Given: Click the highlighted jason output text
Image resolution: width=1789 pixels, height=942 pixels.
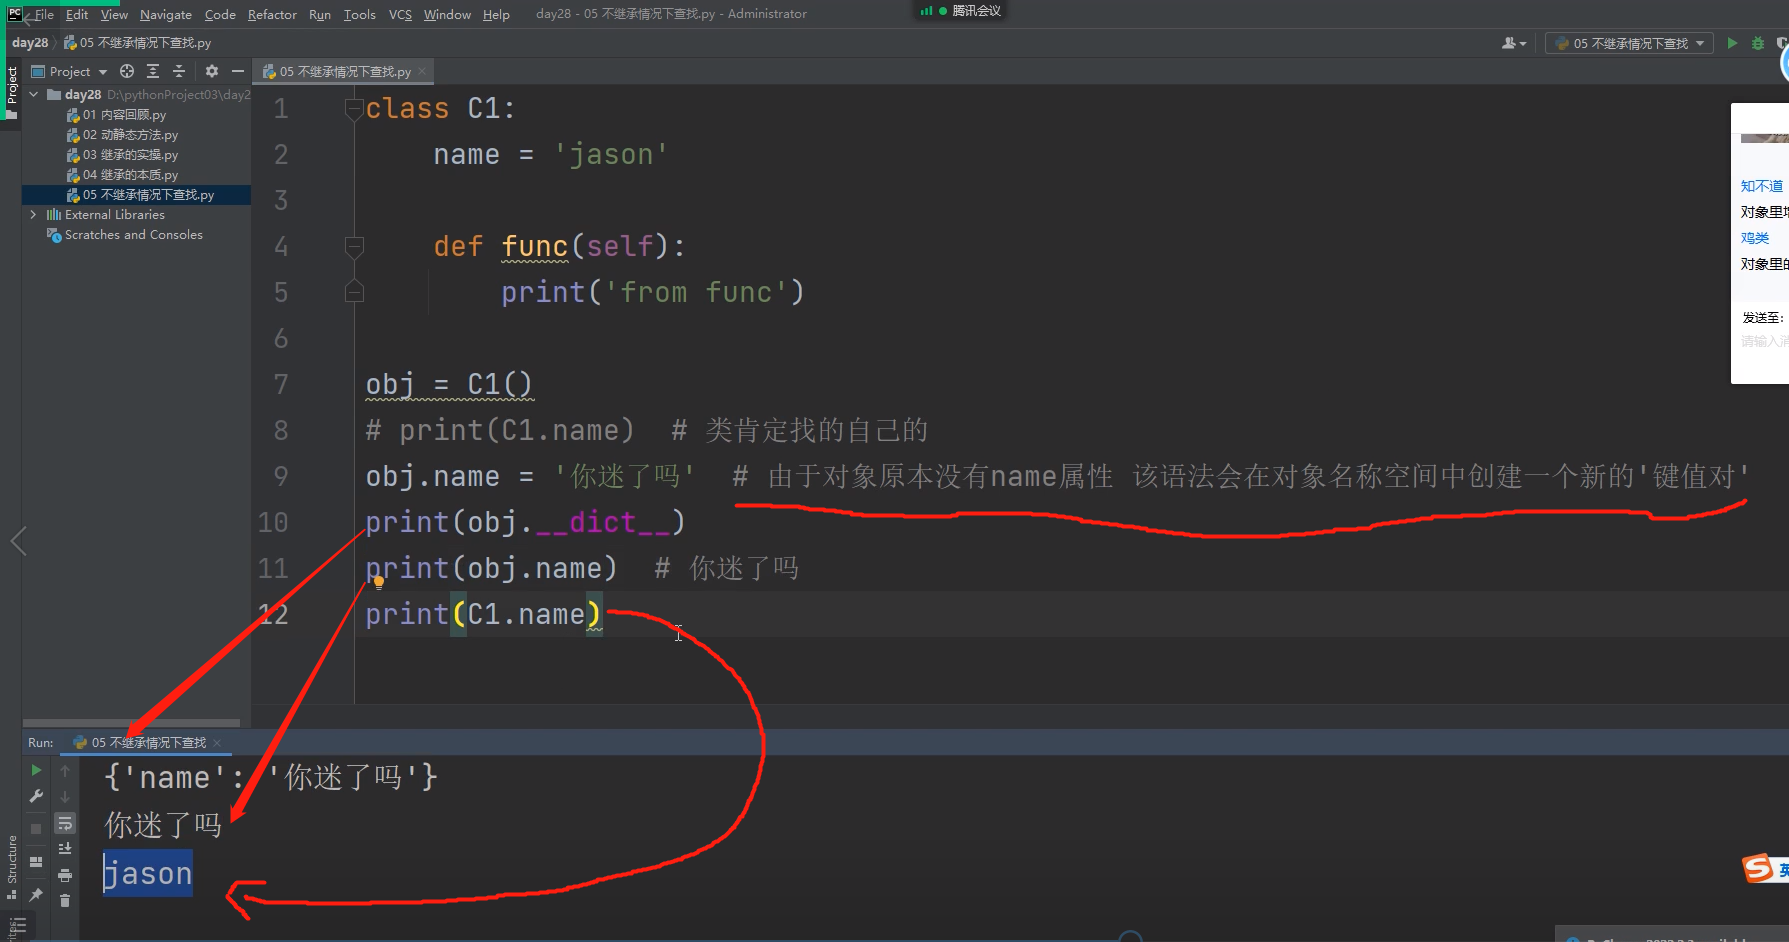Looking at the screenshot, I should click(148, 873).
